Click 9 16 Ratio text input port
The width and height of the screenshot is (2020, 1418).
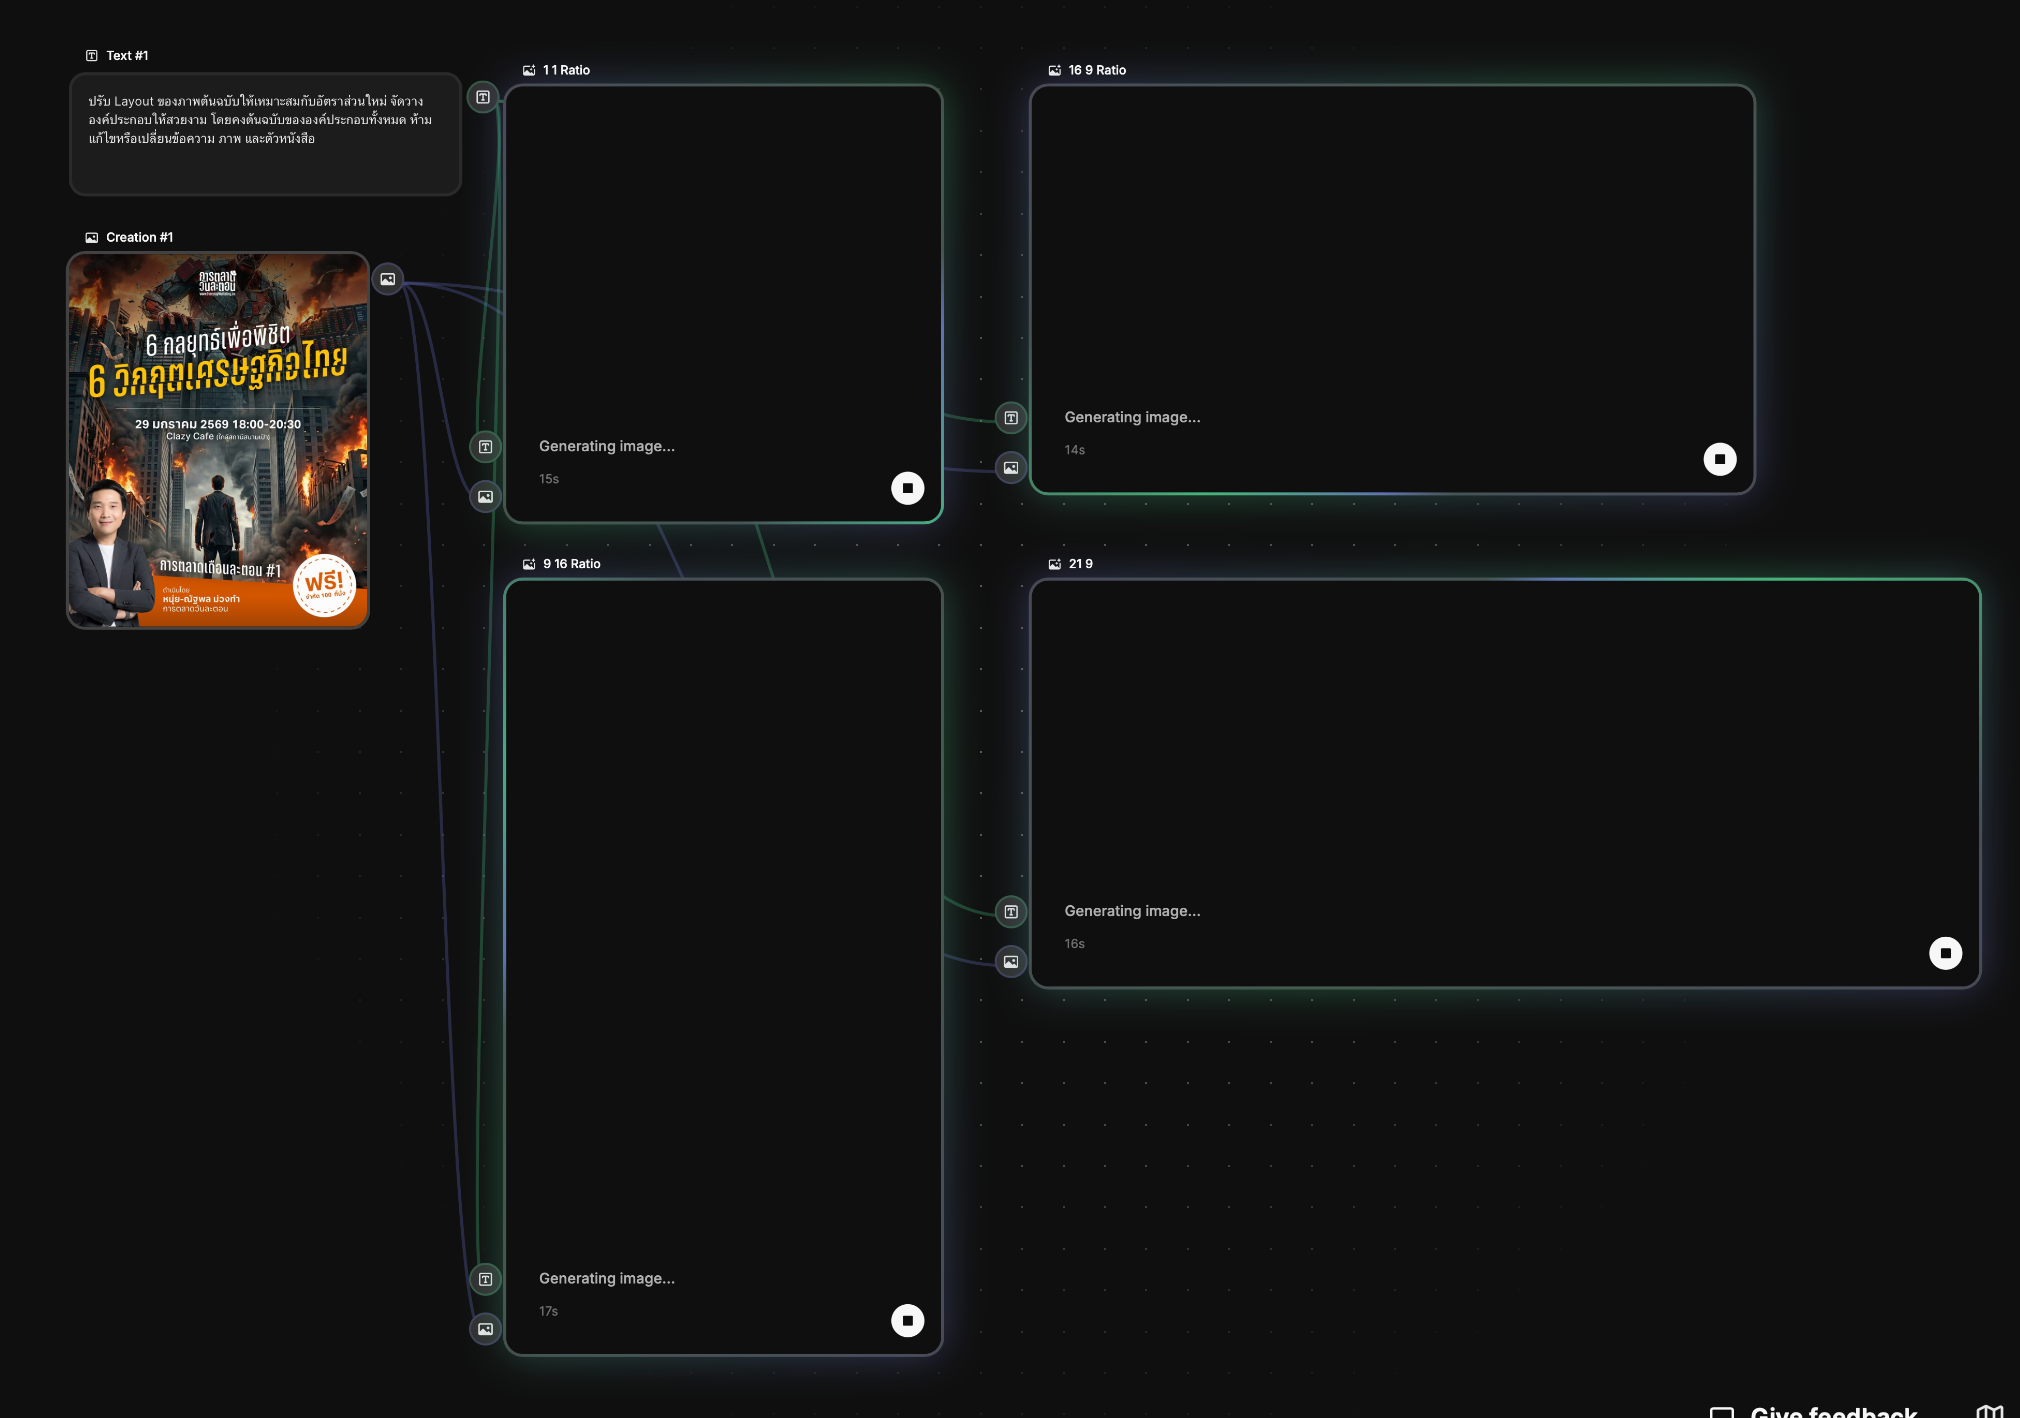(485, 1279)
